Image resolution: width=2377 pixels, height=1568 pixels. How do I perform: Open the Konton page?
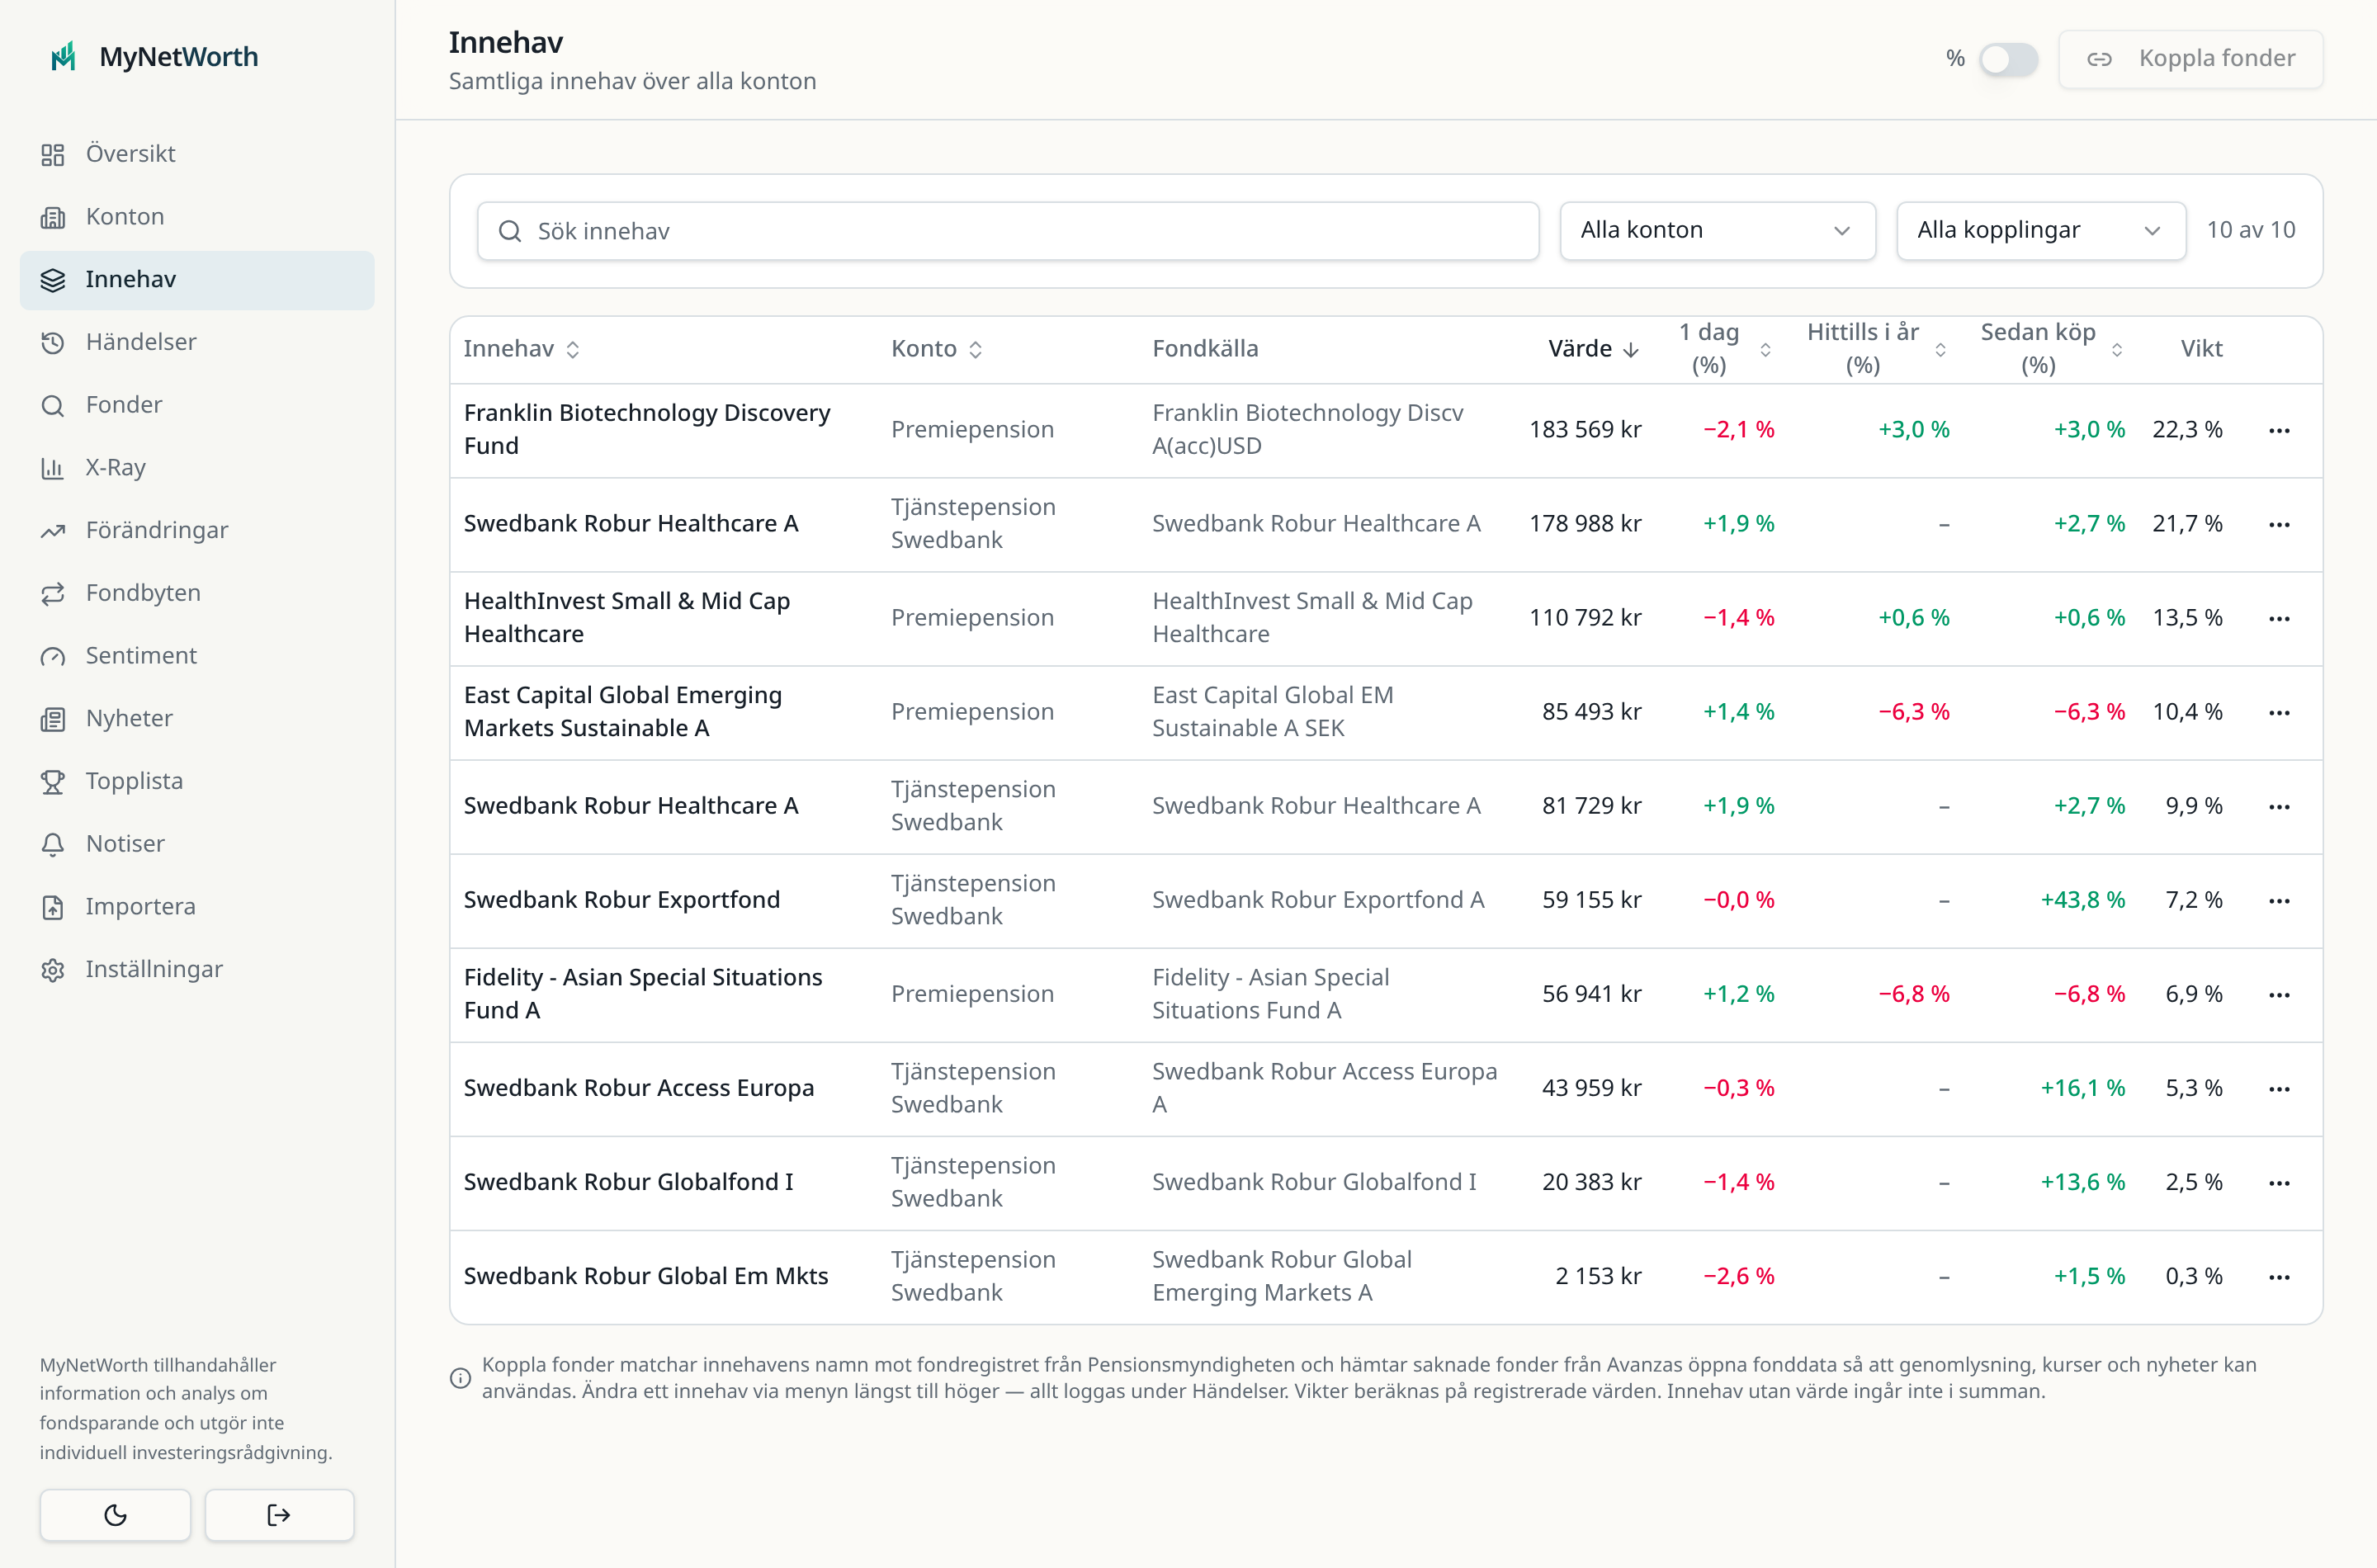(x=197, y=217)
